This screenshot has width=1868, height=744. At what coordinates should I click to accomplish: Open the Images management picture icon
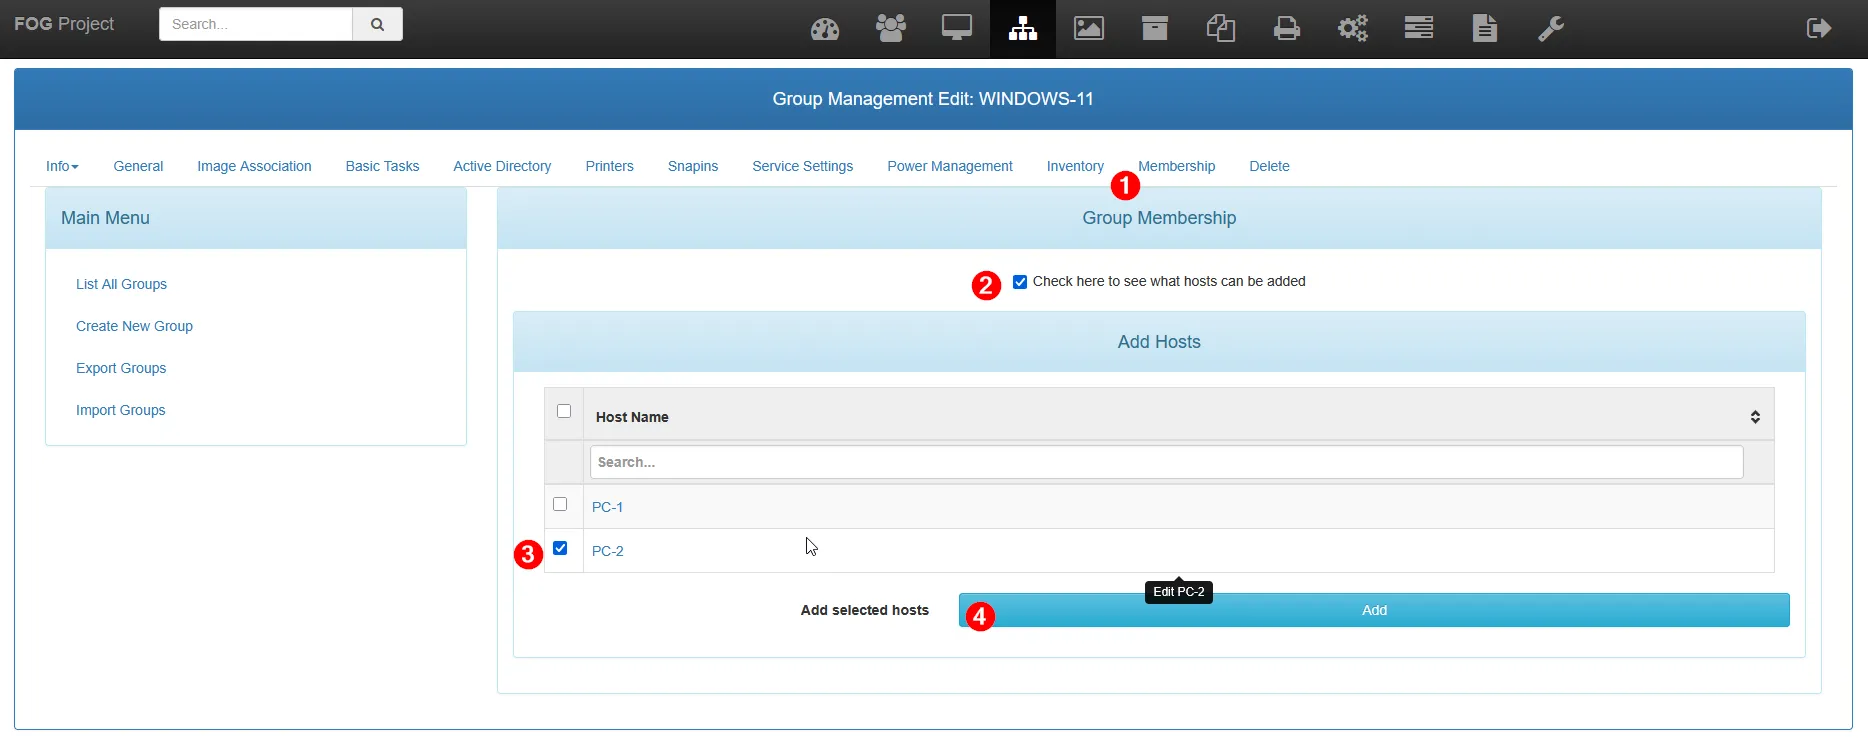(x=1089, y=29)
